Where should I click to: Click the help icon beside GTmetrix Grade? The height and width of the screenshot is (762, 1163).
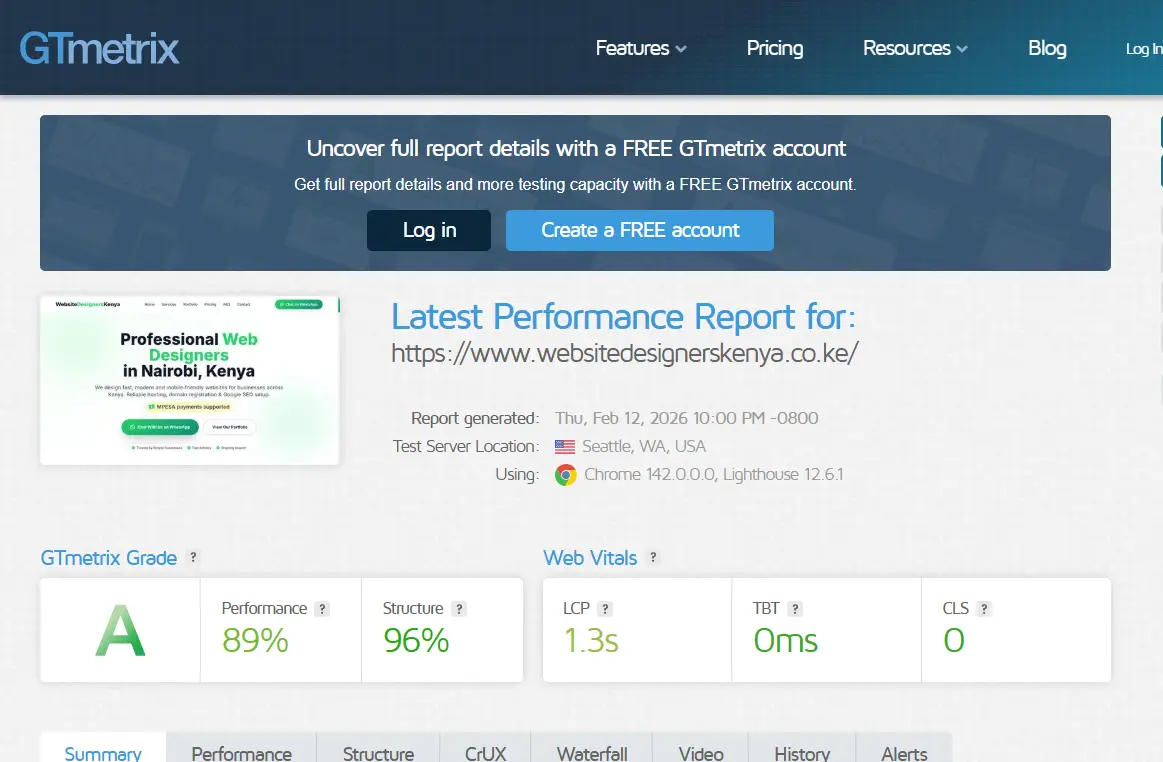point(193,558)
